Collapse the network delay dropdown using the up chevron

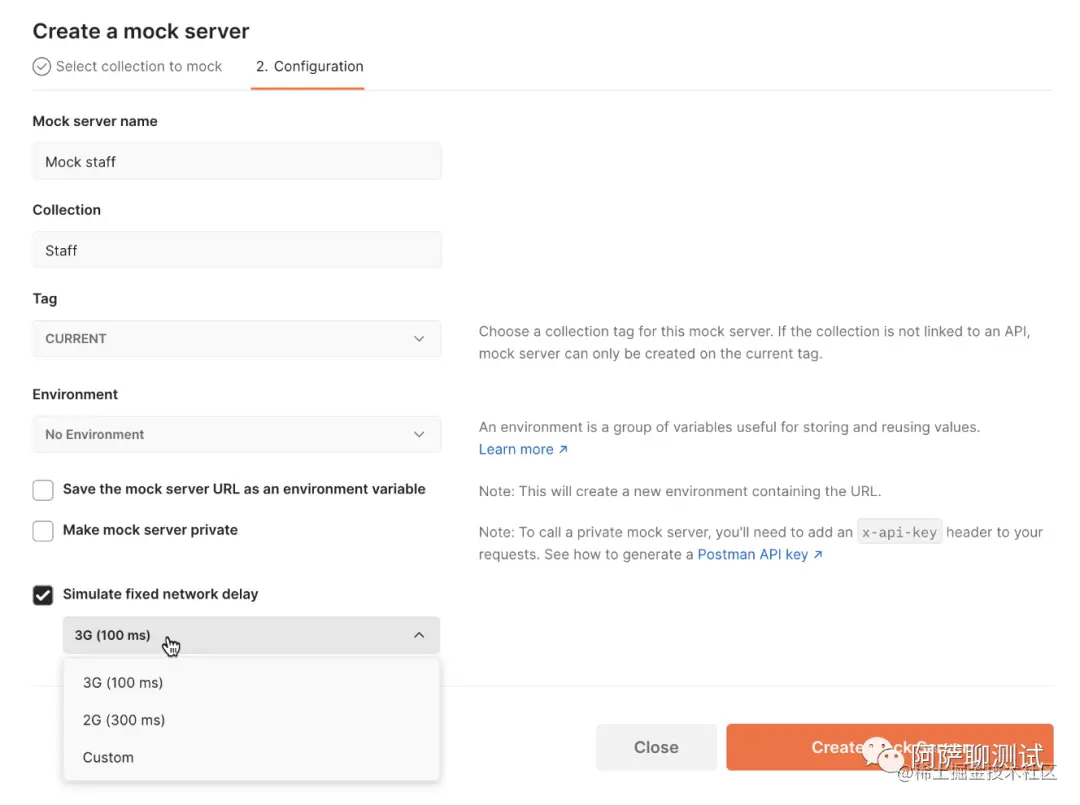point(419,635)
